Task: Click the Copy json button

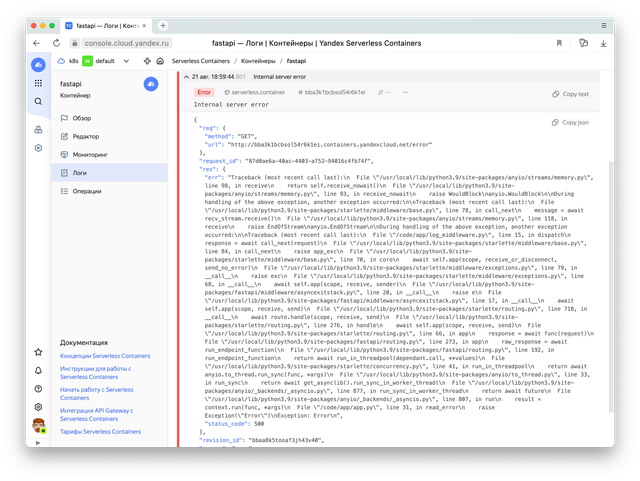Action: pyautogui.click(x=570, y=122)
